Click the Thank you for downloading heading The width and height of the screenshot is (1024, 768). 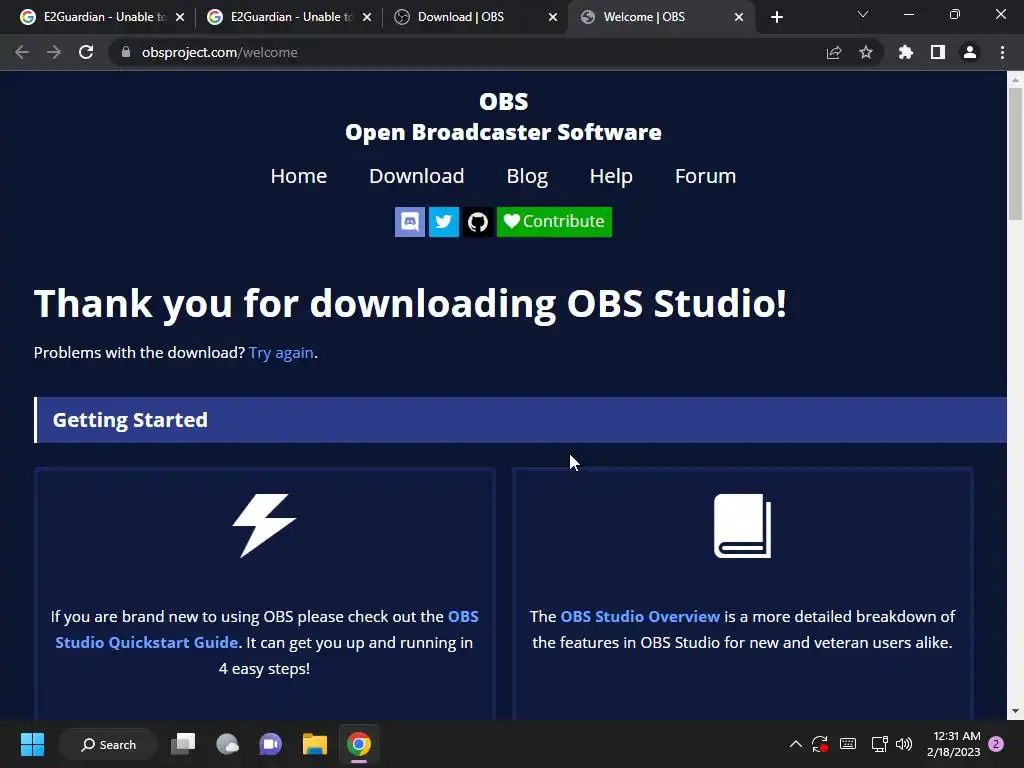pyautogui.click(x=410, y=304)
